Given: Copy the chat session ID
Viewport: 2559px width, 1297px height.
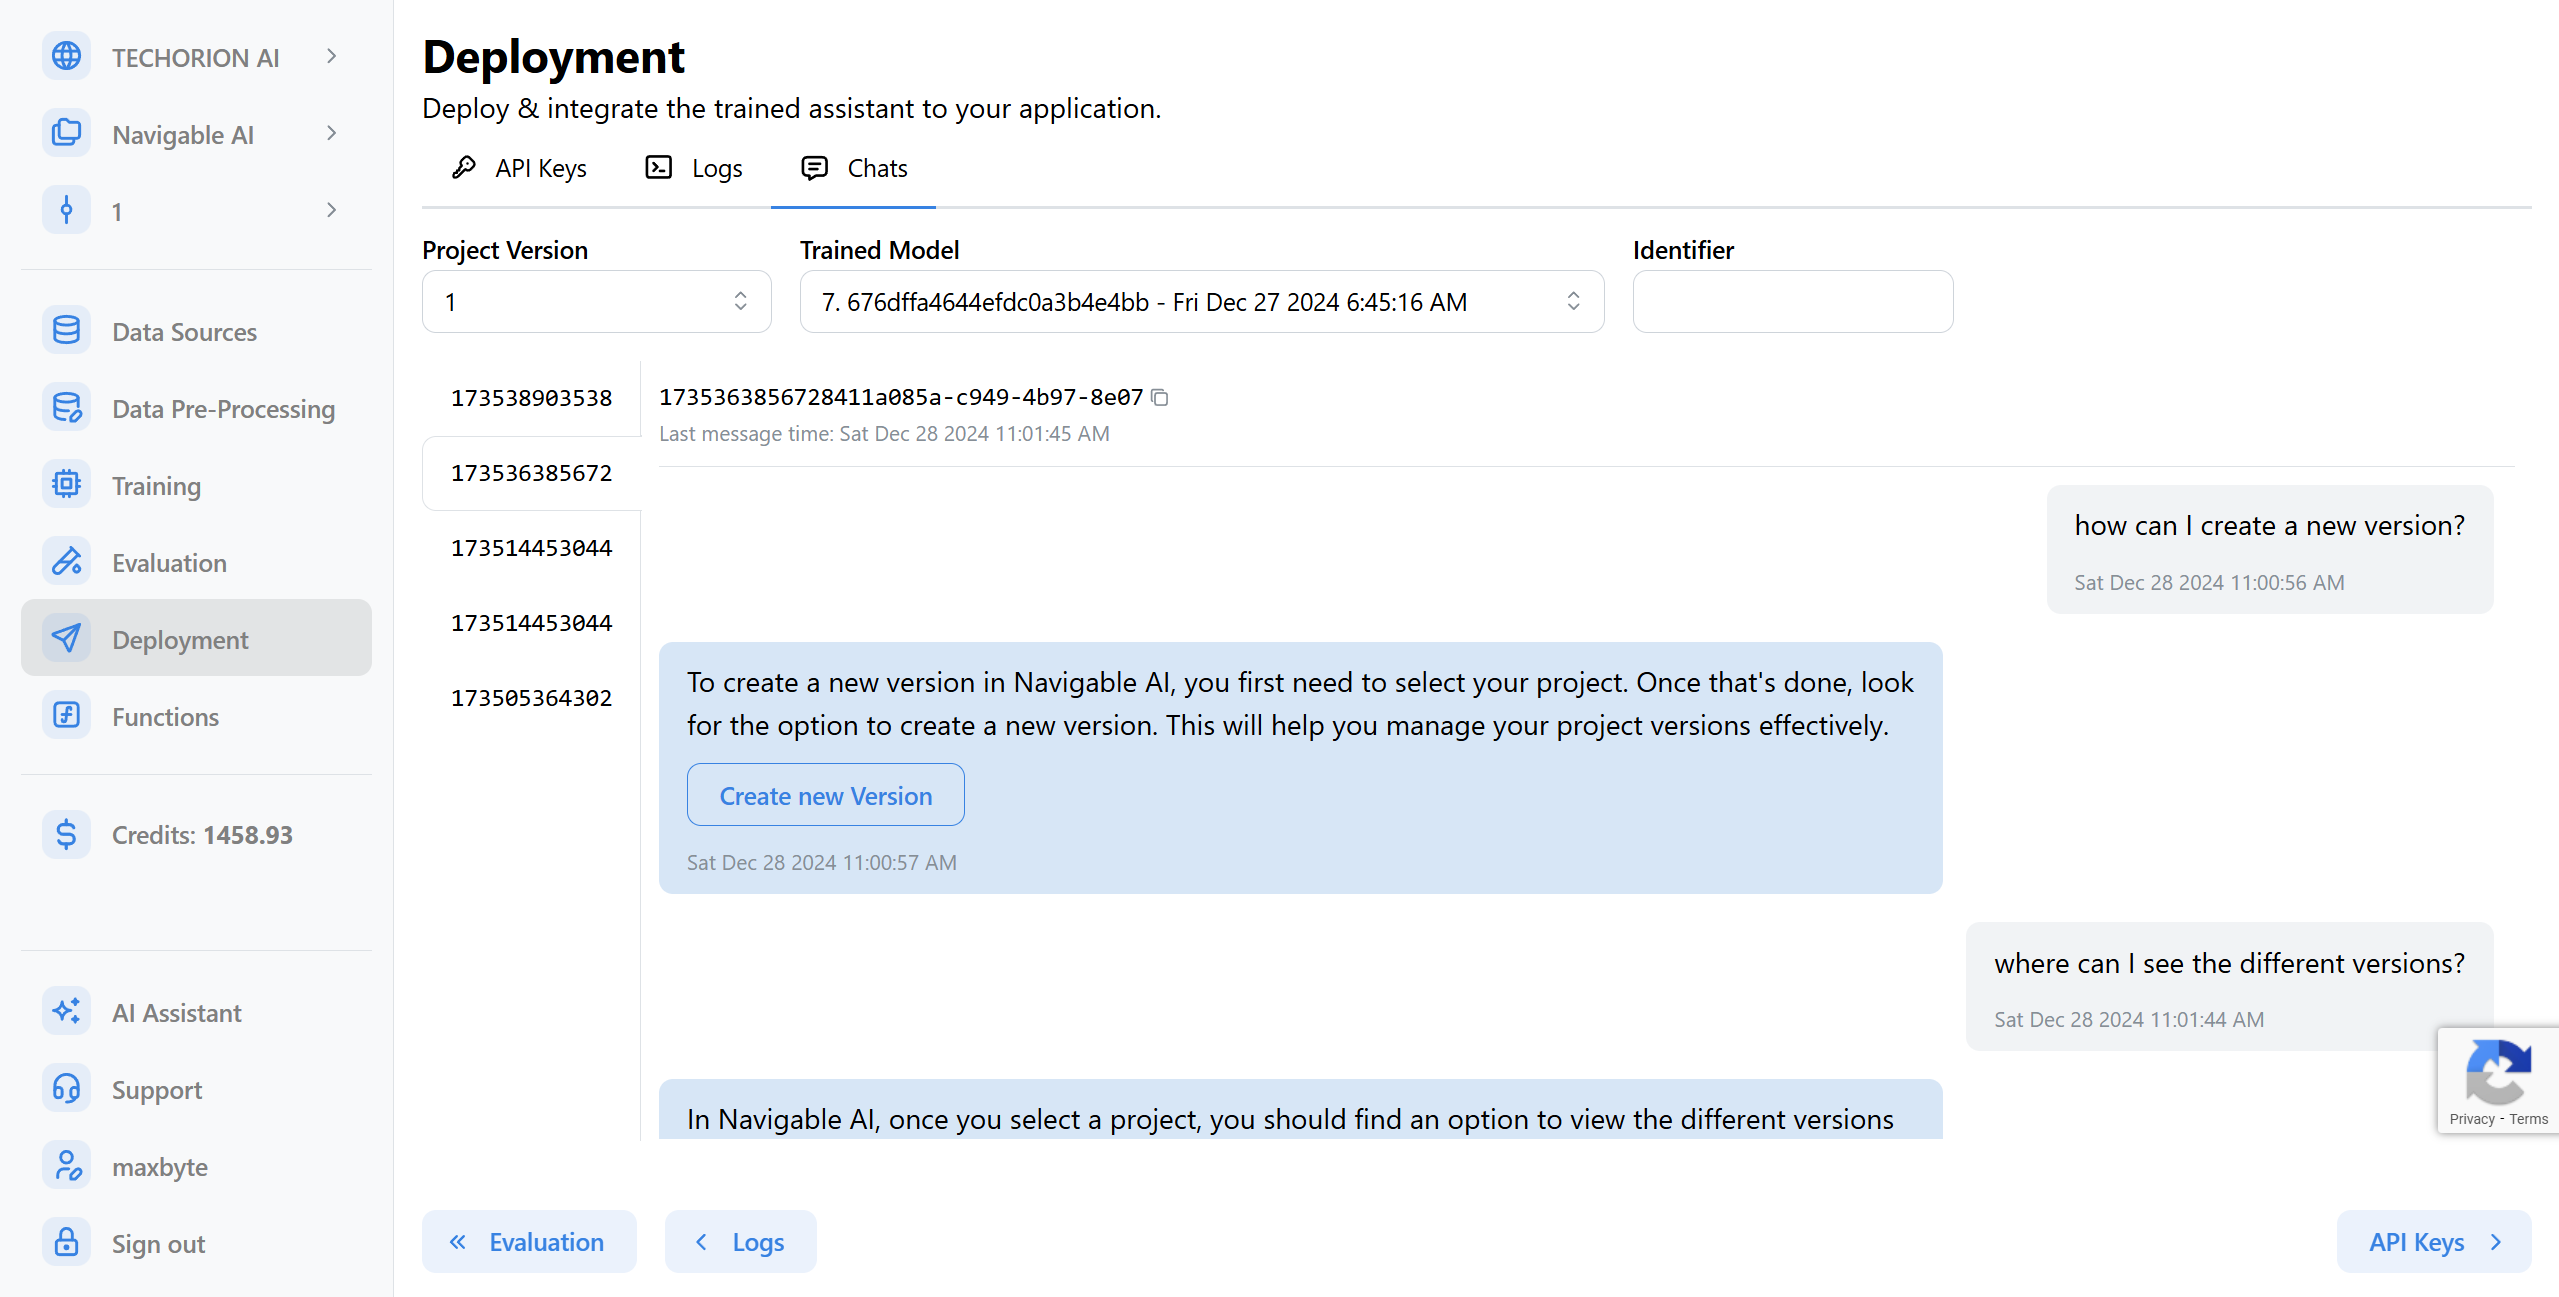Looking at the screenshot, I should [1160, 398].
